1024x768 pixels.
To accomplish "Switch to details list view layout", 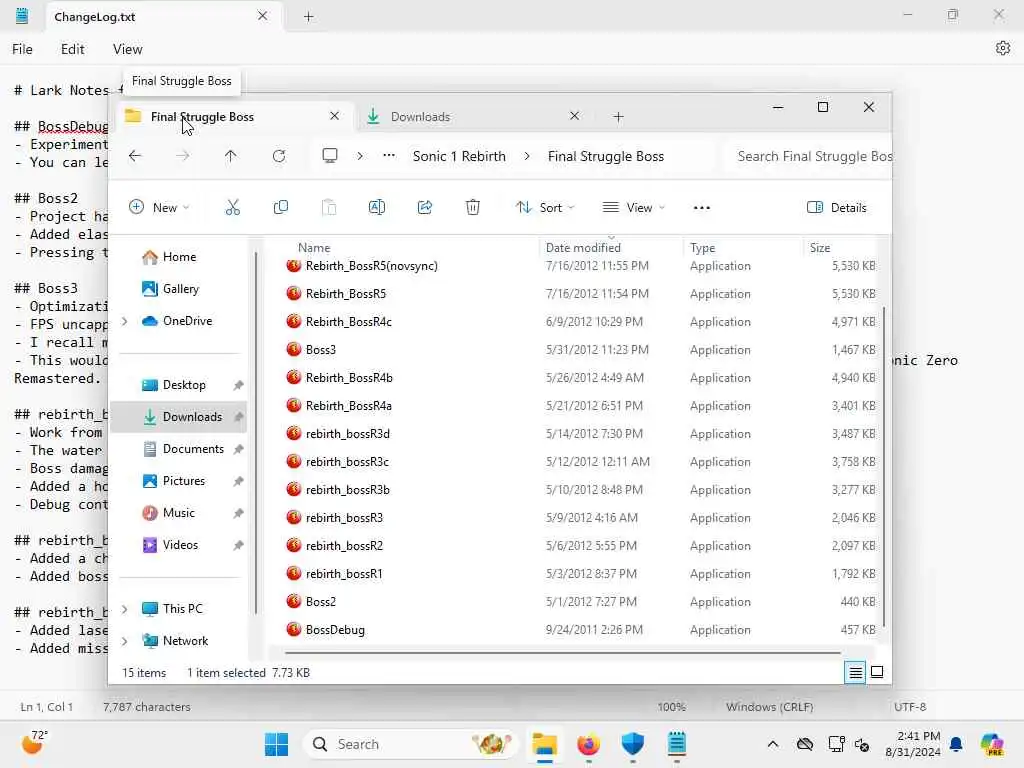I will (855, 672).
